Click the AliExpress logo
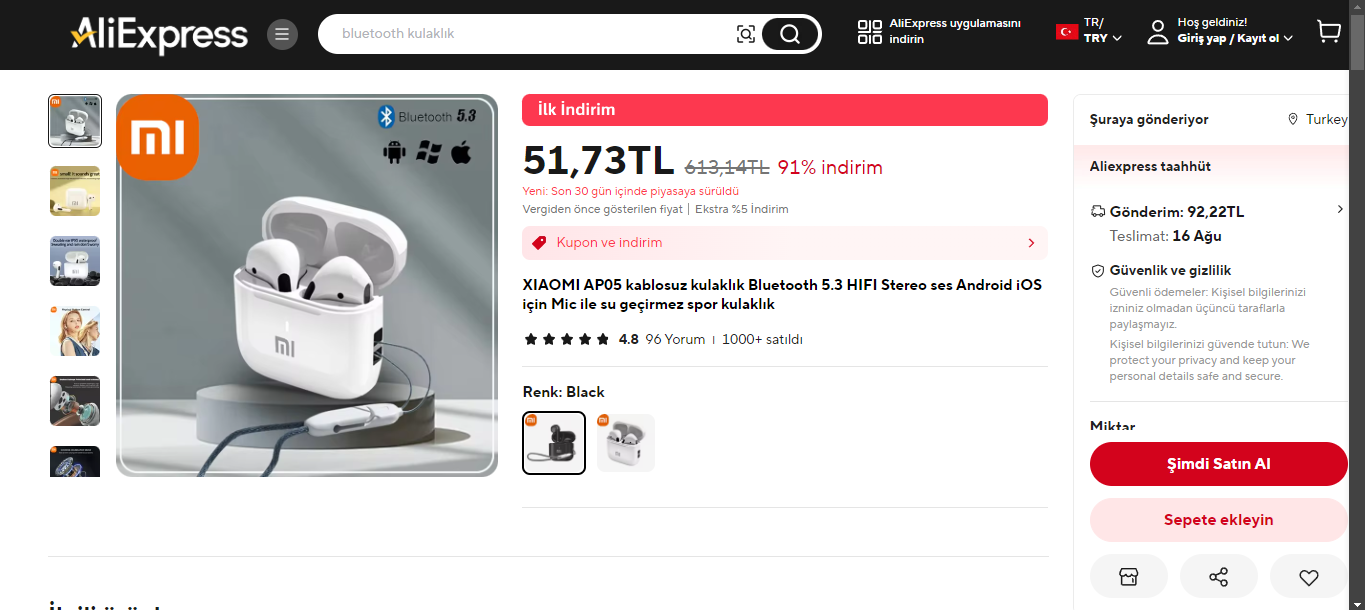1365x610 pixels. pos(159,35)
